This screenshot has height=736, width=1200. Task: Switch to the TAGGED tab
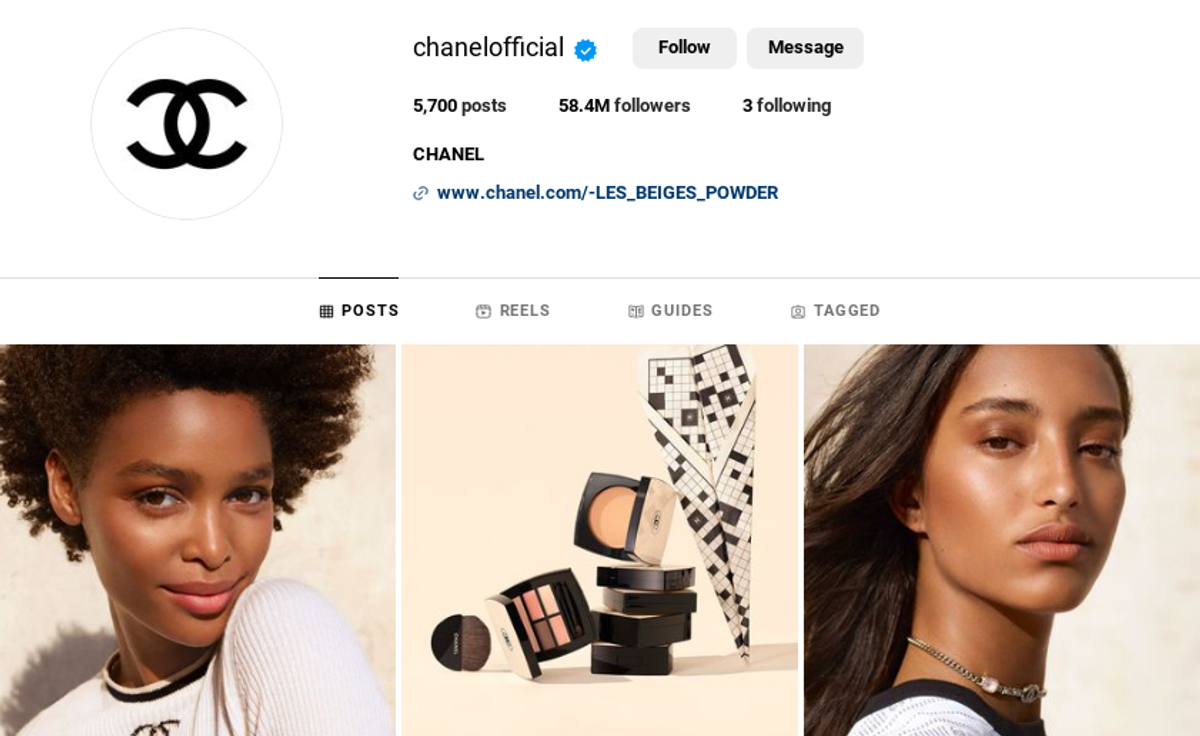pyautogui.click(x=835, y=311)
